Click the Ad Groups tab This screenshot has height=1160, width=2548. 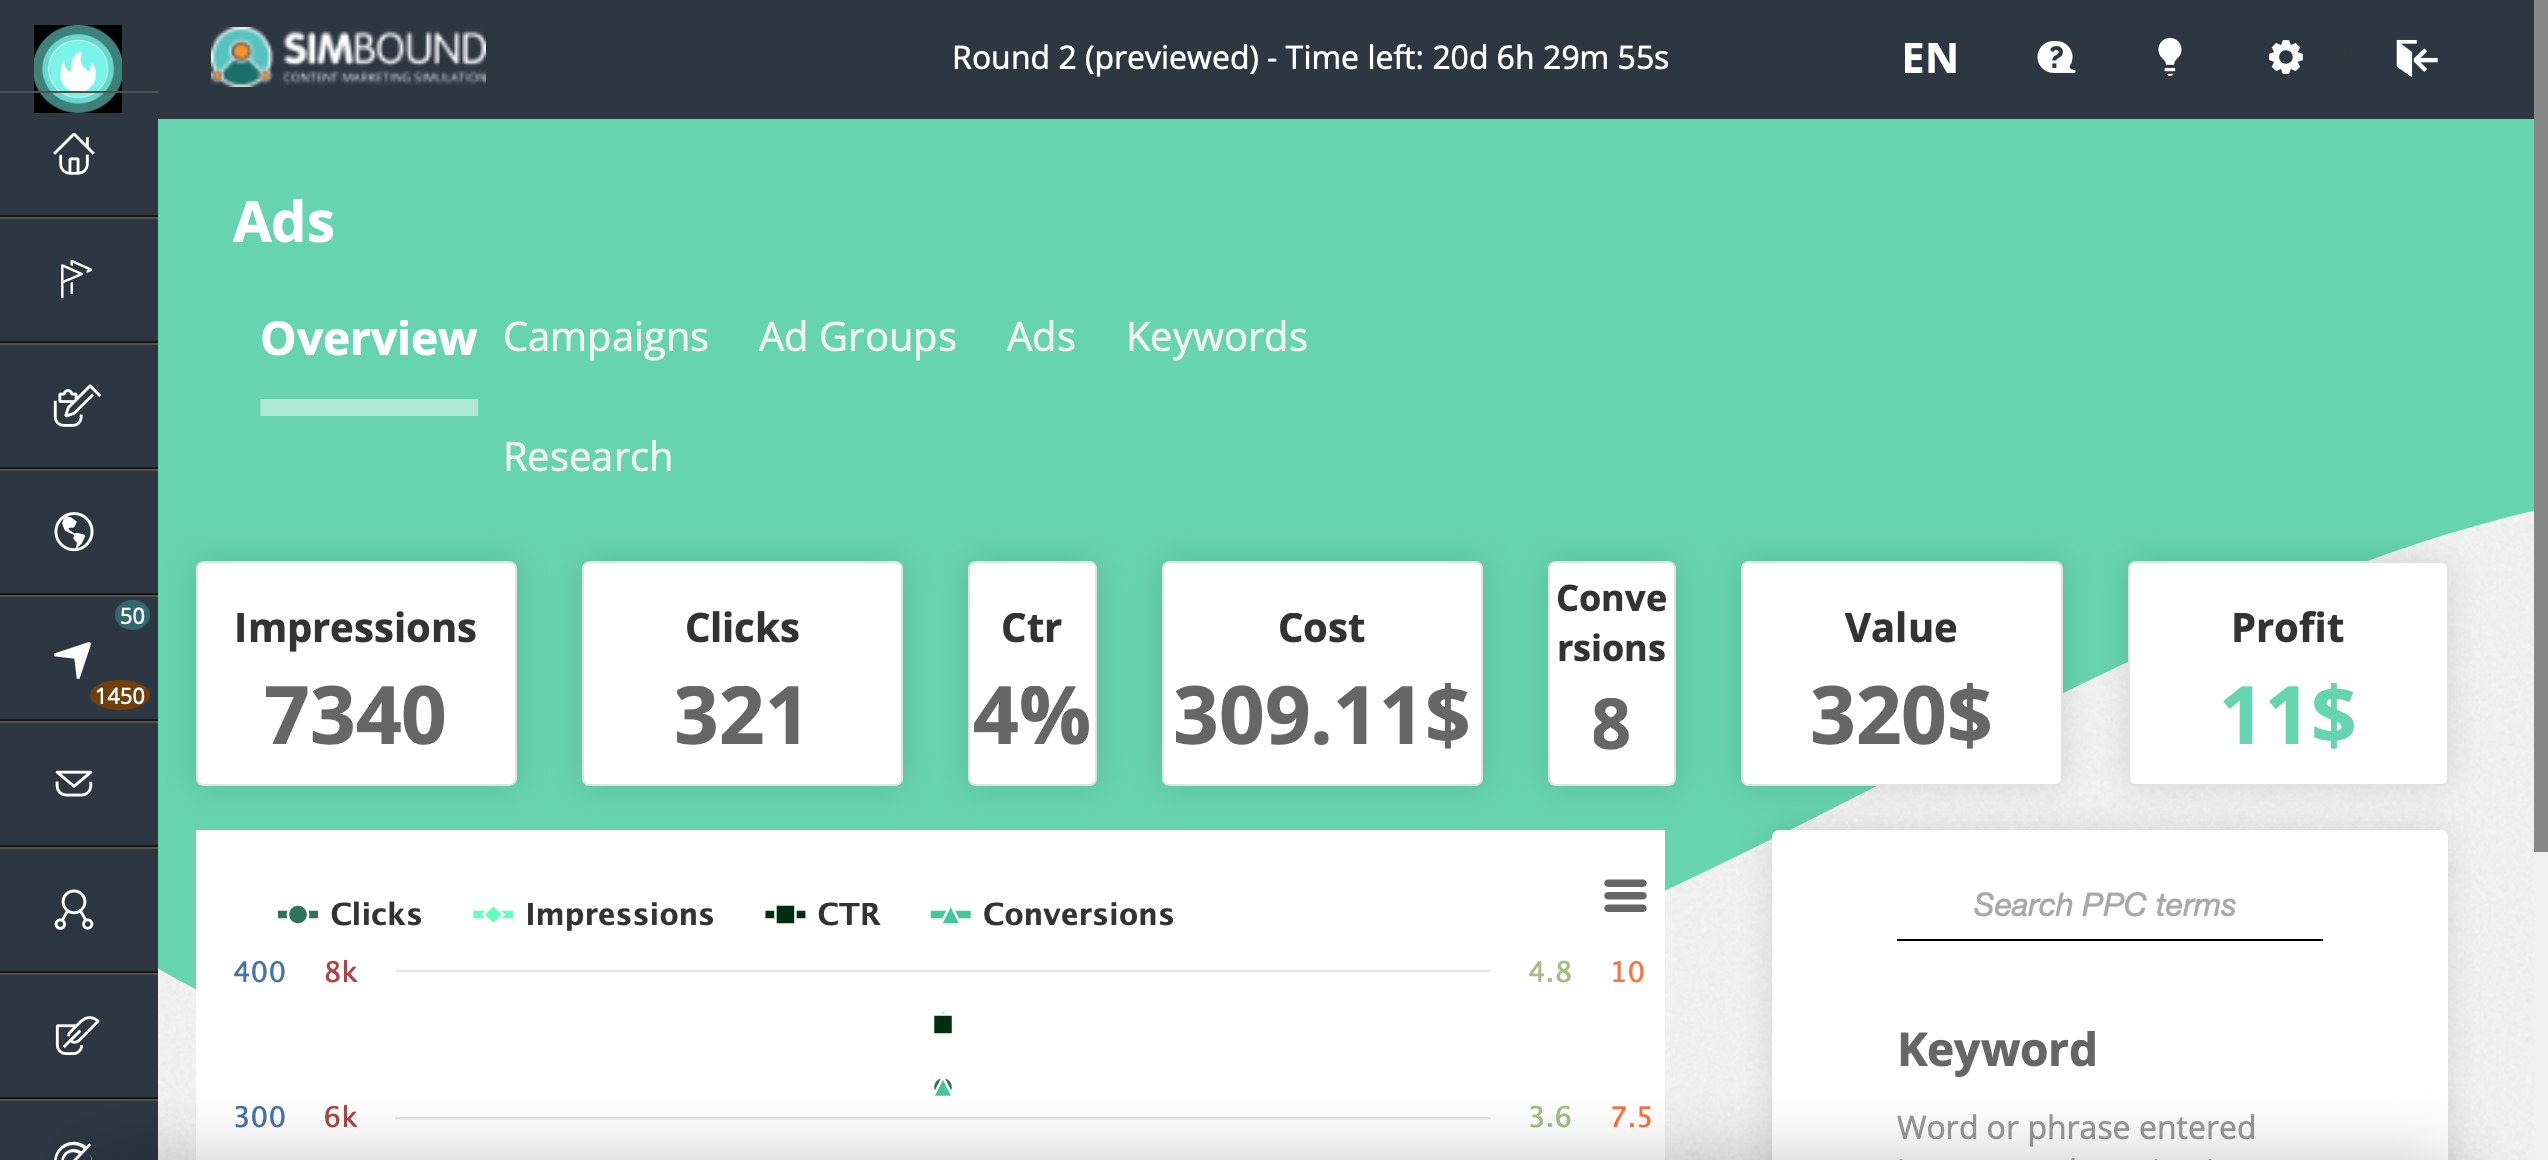pyautogui.click(x=857, y=337)
